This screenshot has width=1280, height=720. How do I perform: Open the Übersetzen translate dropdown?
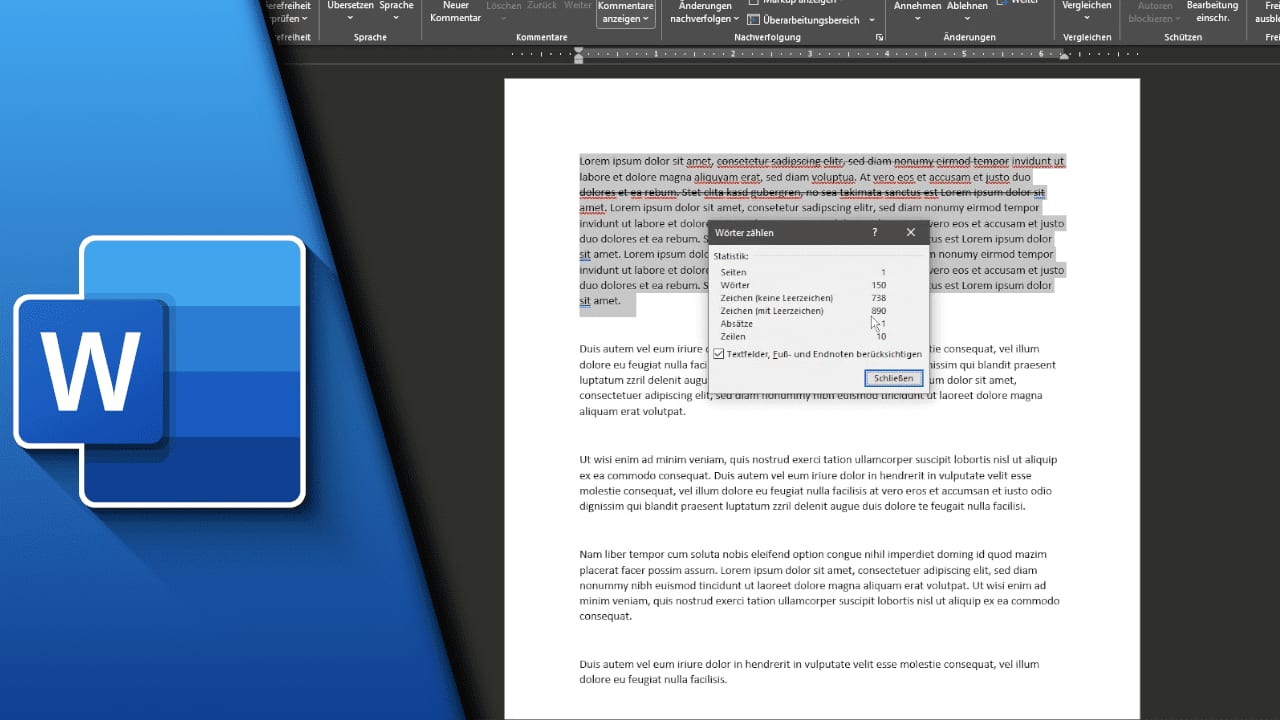point(349,11)
